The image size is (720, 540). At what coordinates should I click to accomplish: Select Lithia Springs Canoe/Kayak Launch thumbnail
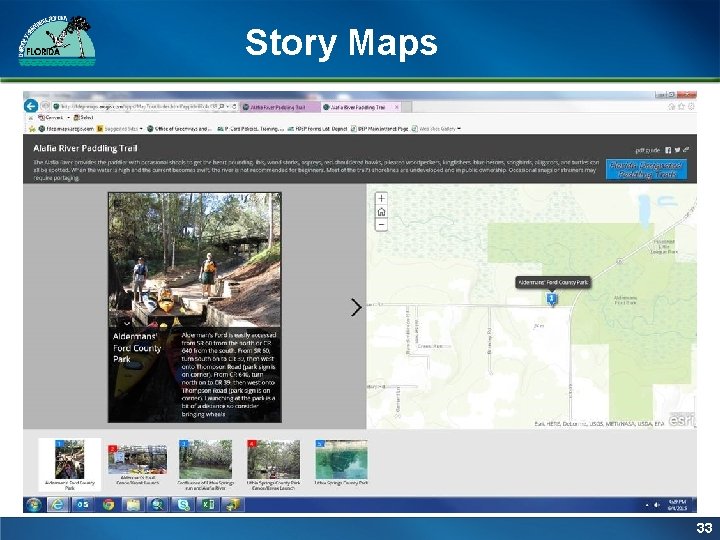pyautogui.click(x=274, y=465)
